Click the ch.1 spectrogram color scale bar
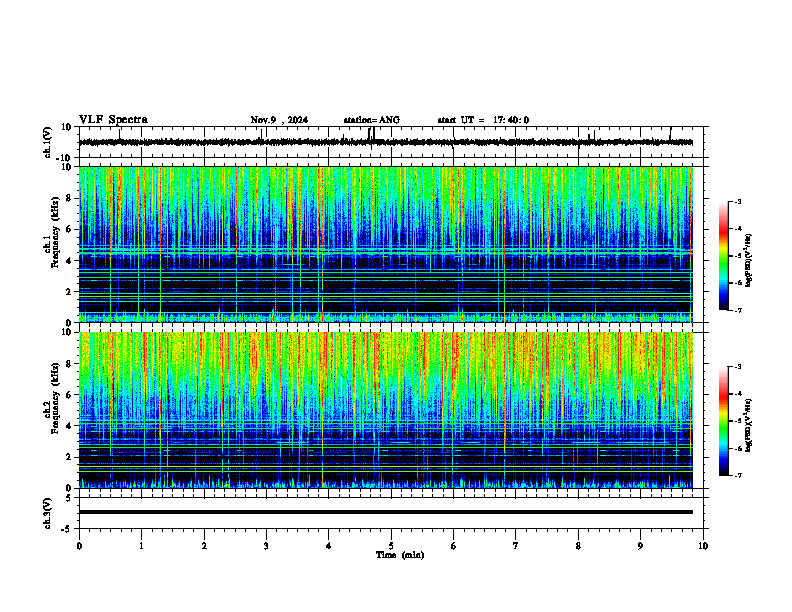The width and height of the screenshot is (792, 612). click(723, 256)
